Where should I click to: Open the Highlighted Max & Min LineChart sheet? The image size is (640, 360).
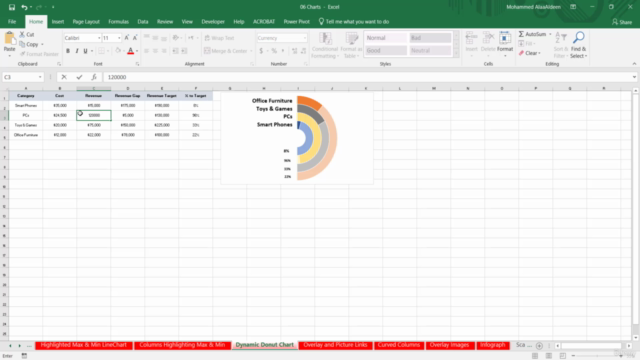[83, 345]
